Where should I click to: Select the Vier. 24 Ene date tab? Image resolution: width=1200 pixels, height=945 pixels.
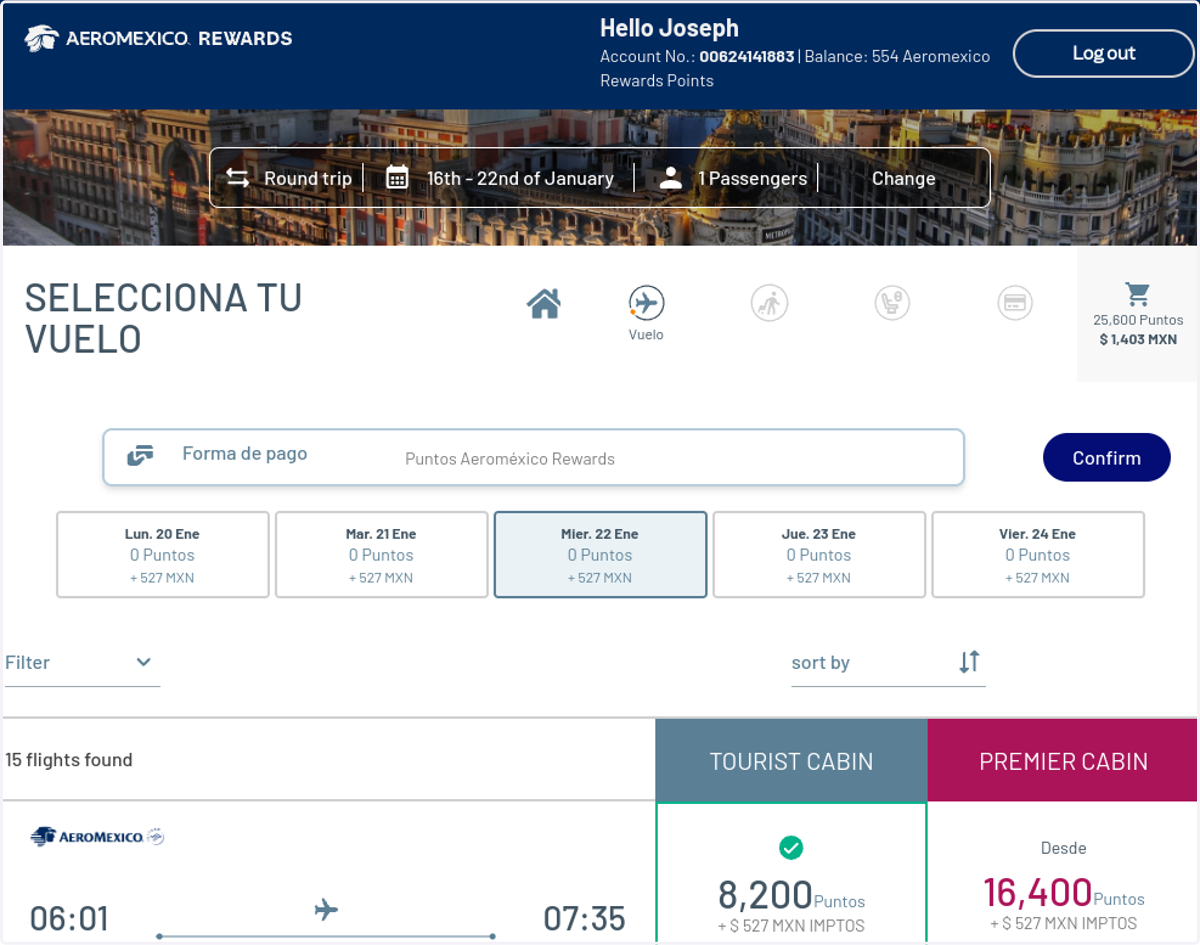1038,555
